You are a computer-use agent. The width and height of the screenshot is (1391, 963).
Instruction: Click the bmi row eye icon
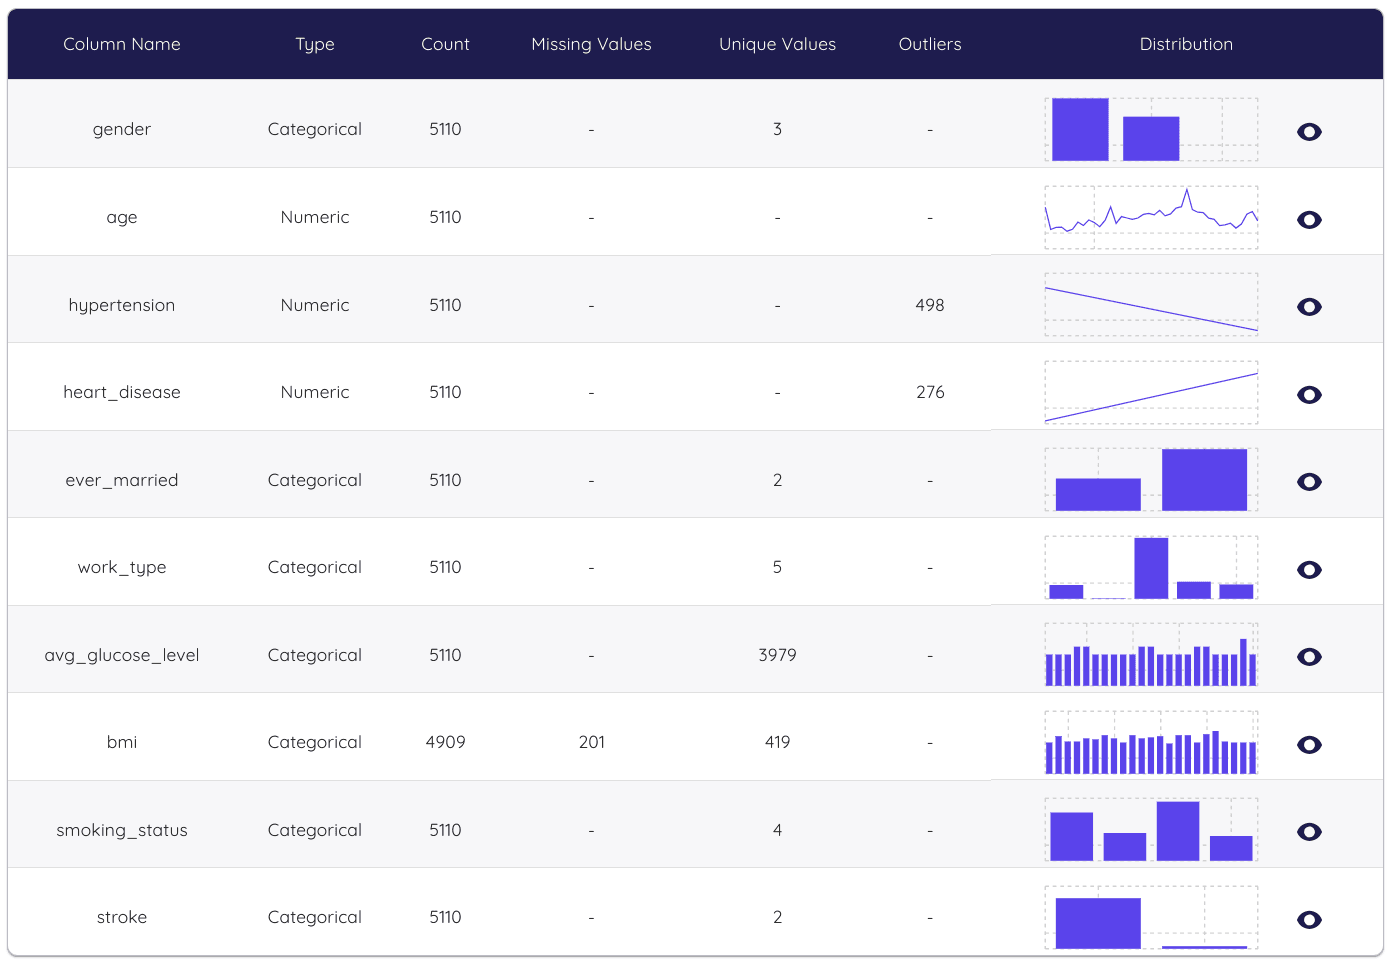(x=1309, y=745)
